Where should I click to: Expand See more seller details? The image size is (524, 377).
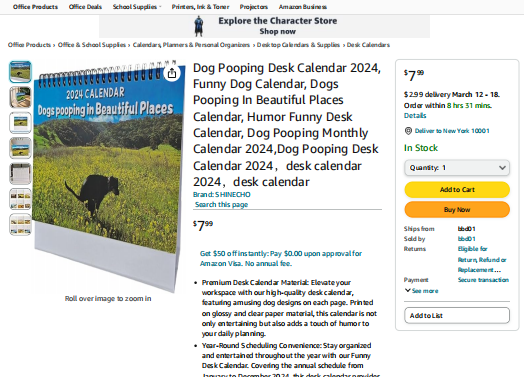point(421,291)
